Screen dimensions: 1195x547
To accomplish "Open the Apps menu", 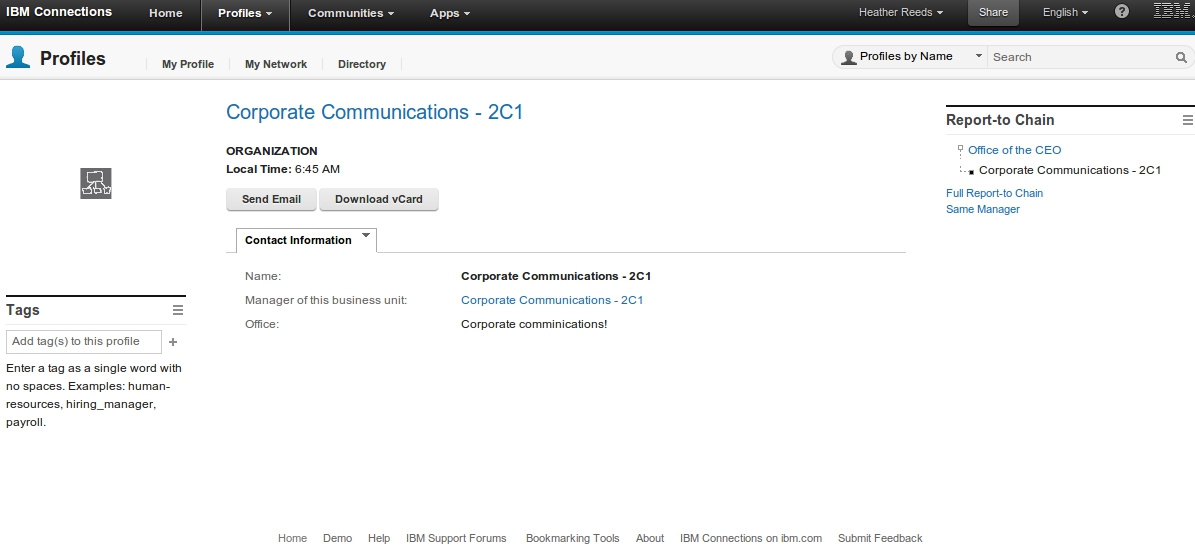I will (449, 13).
